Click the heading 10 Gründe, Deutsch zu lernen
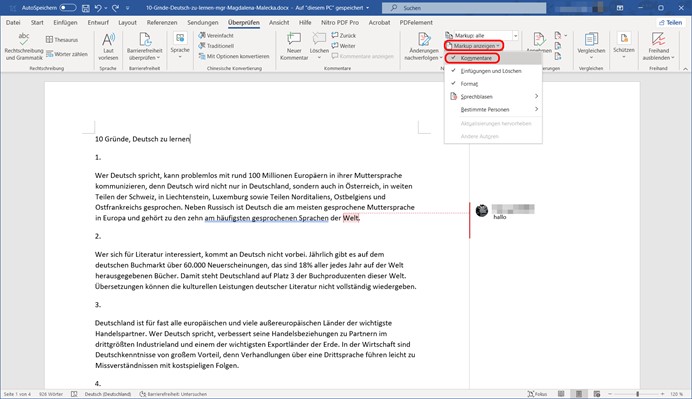Viewport: 692px width, 399px height. pyautogui.click(x=142, y=139)
